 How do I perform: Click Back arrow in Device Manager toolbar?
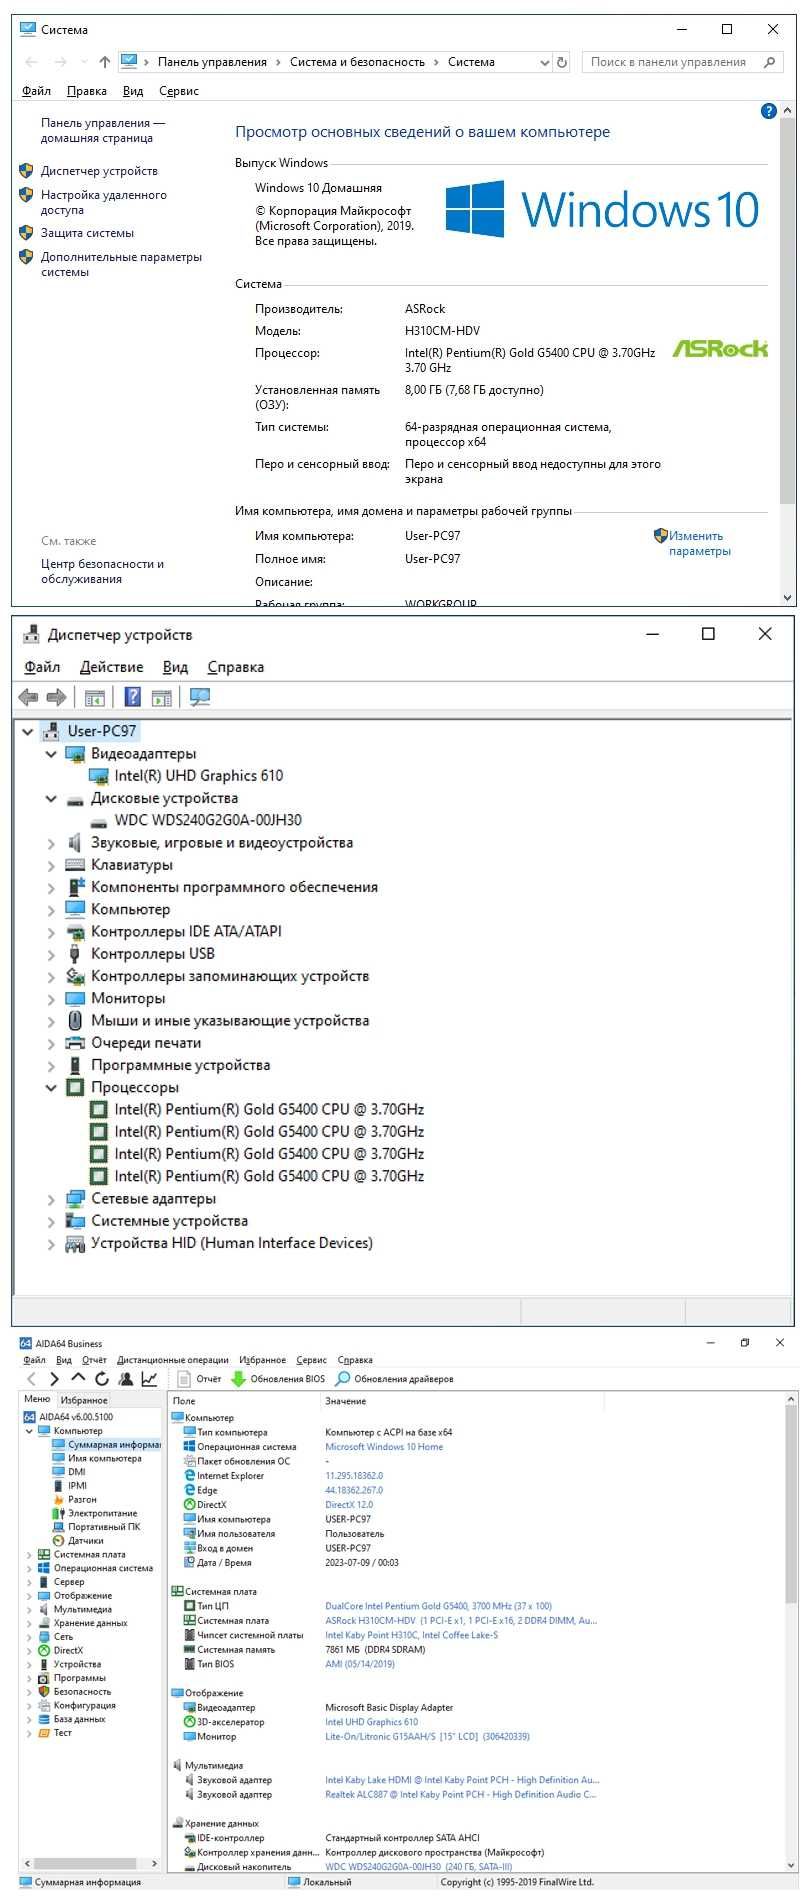point(28,697)
